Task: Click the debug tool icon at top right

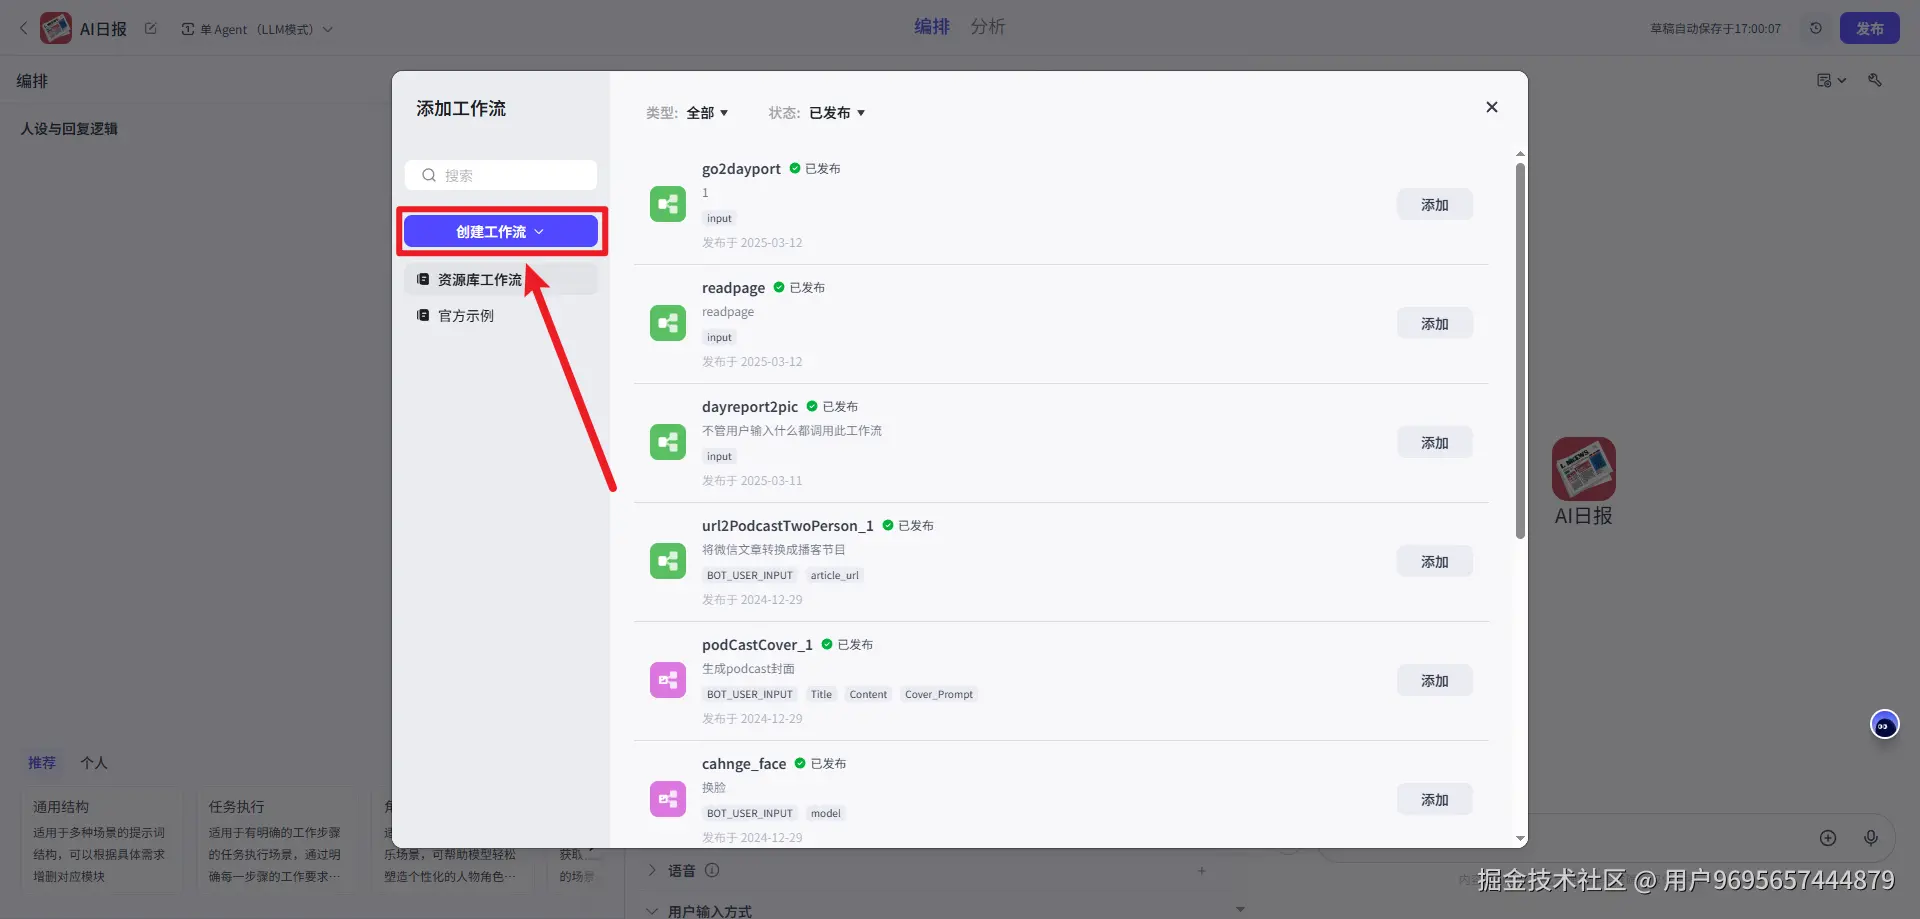Action: [x=1875, y=80]
